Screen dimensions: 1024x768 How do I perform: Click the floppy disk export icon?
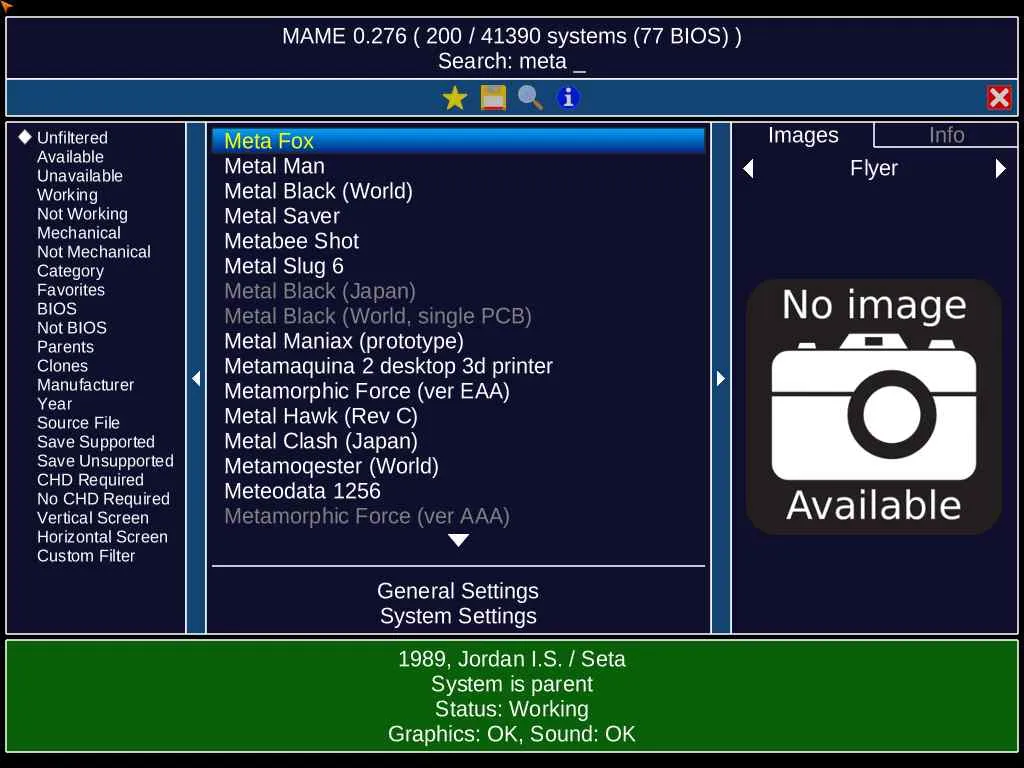tap(493, 99)
